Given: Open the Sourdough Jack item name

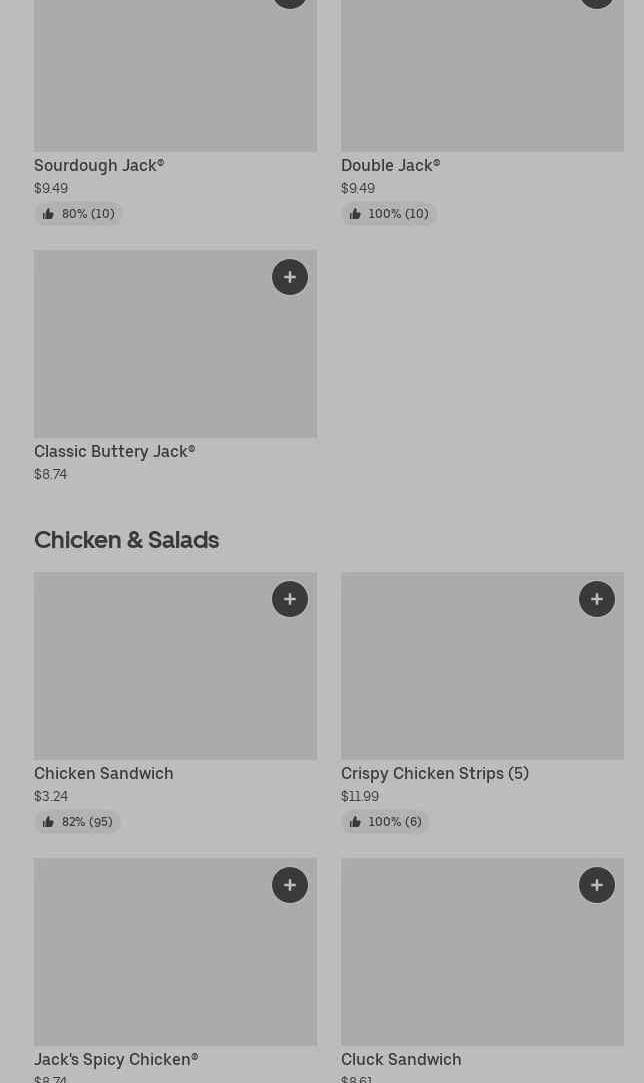Looking at the screenshot, I should tap(99, 165).
